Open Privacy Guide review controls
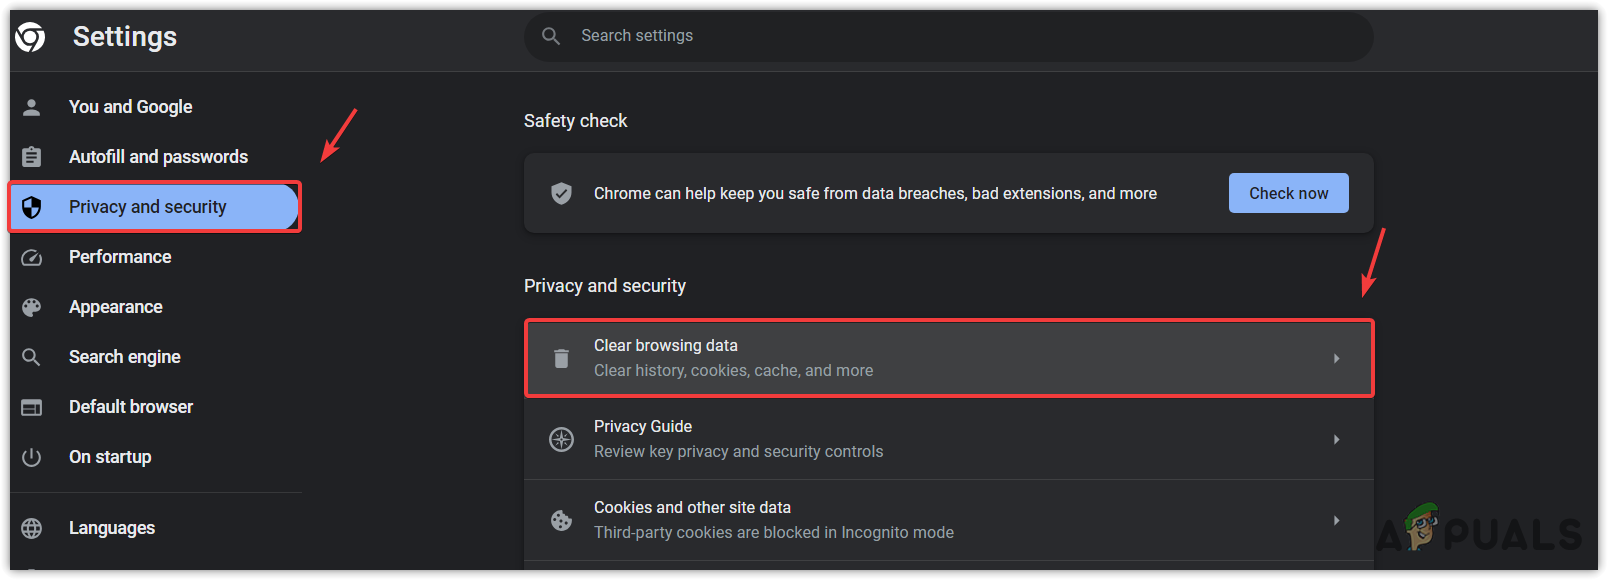Screen dimensions: 1608x580 click(x=738, y=439)
